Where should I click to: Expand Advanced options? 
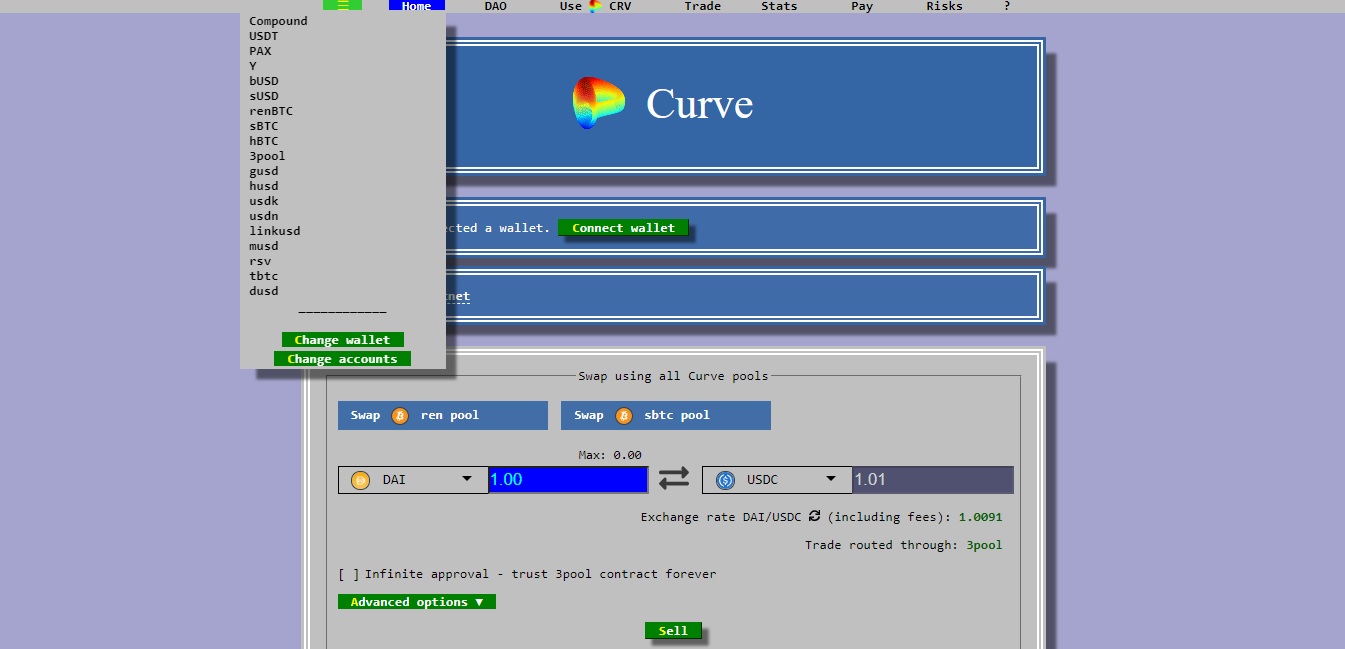click(417, 602)
